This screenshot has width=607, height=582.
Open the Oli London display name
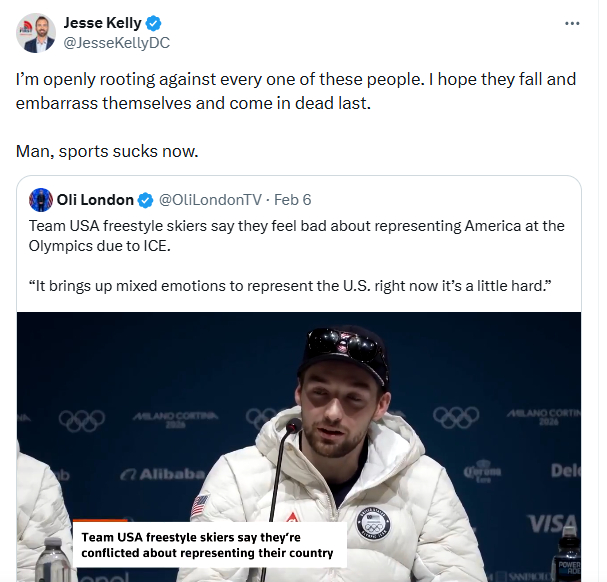[95, 199]
